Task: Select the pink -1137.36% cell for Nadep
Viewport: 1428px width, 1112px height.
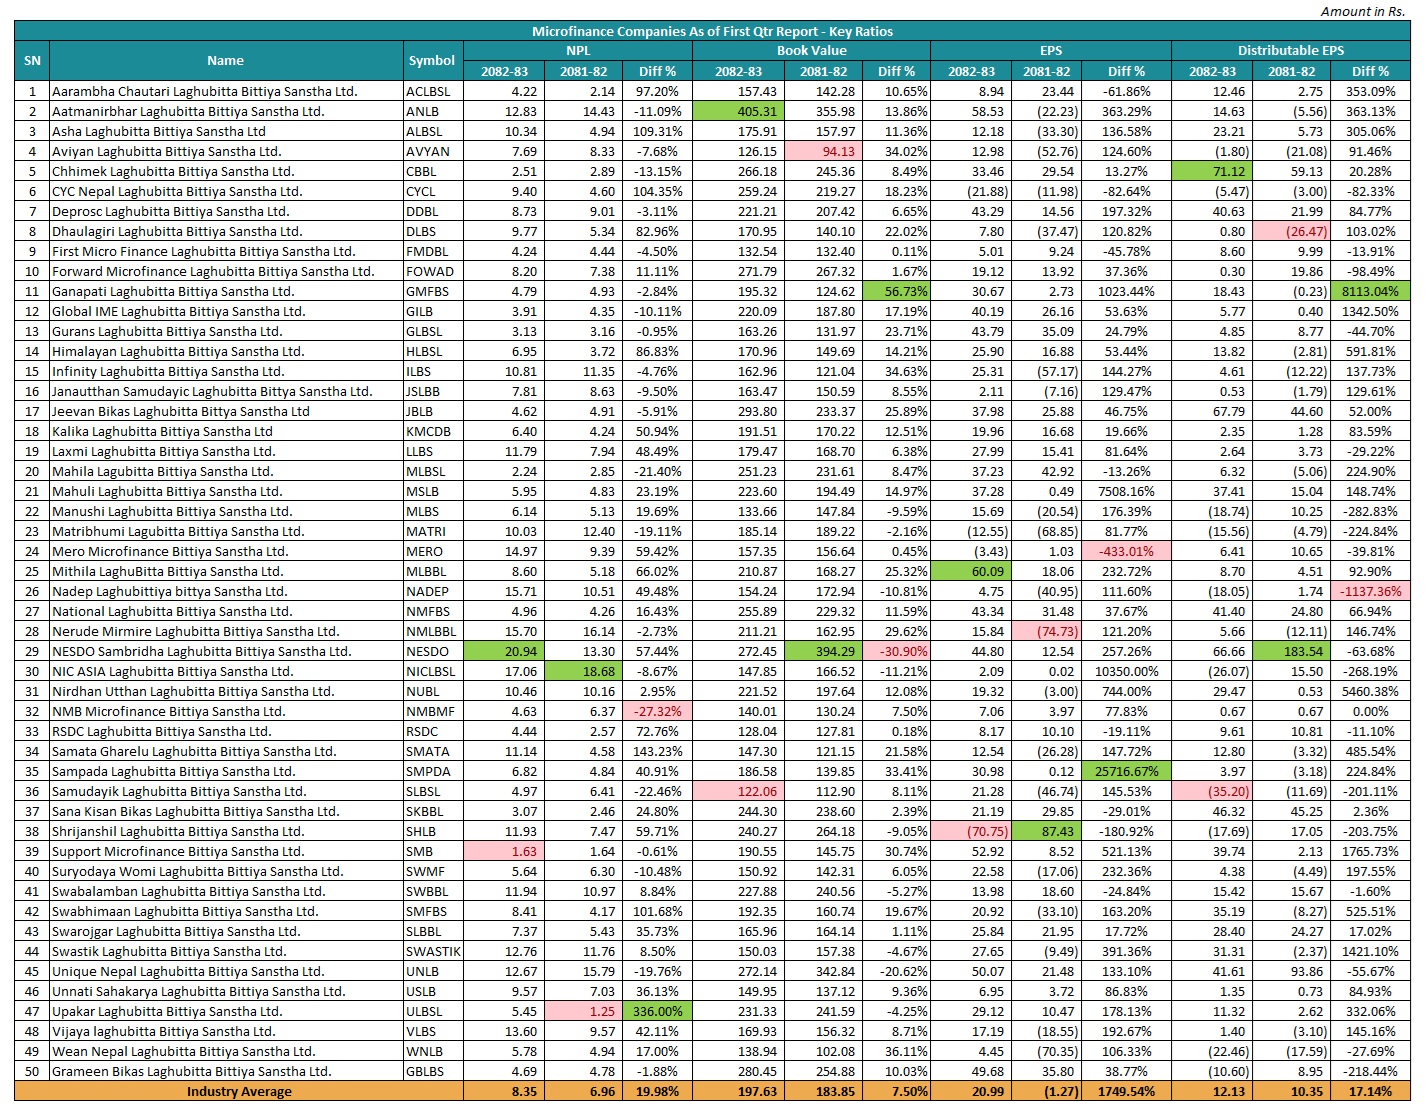Action: point(1370,591)
